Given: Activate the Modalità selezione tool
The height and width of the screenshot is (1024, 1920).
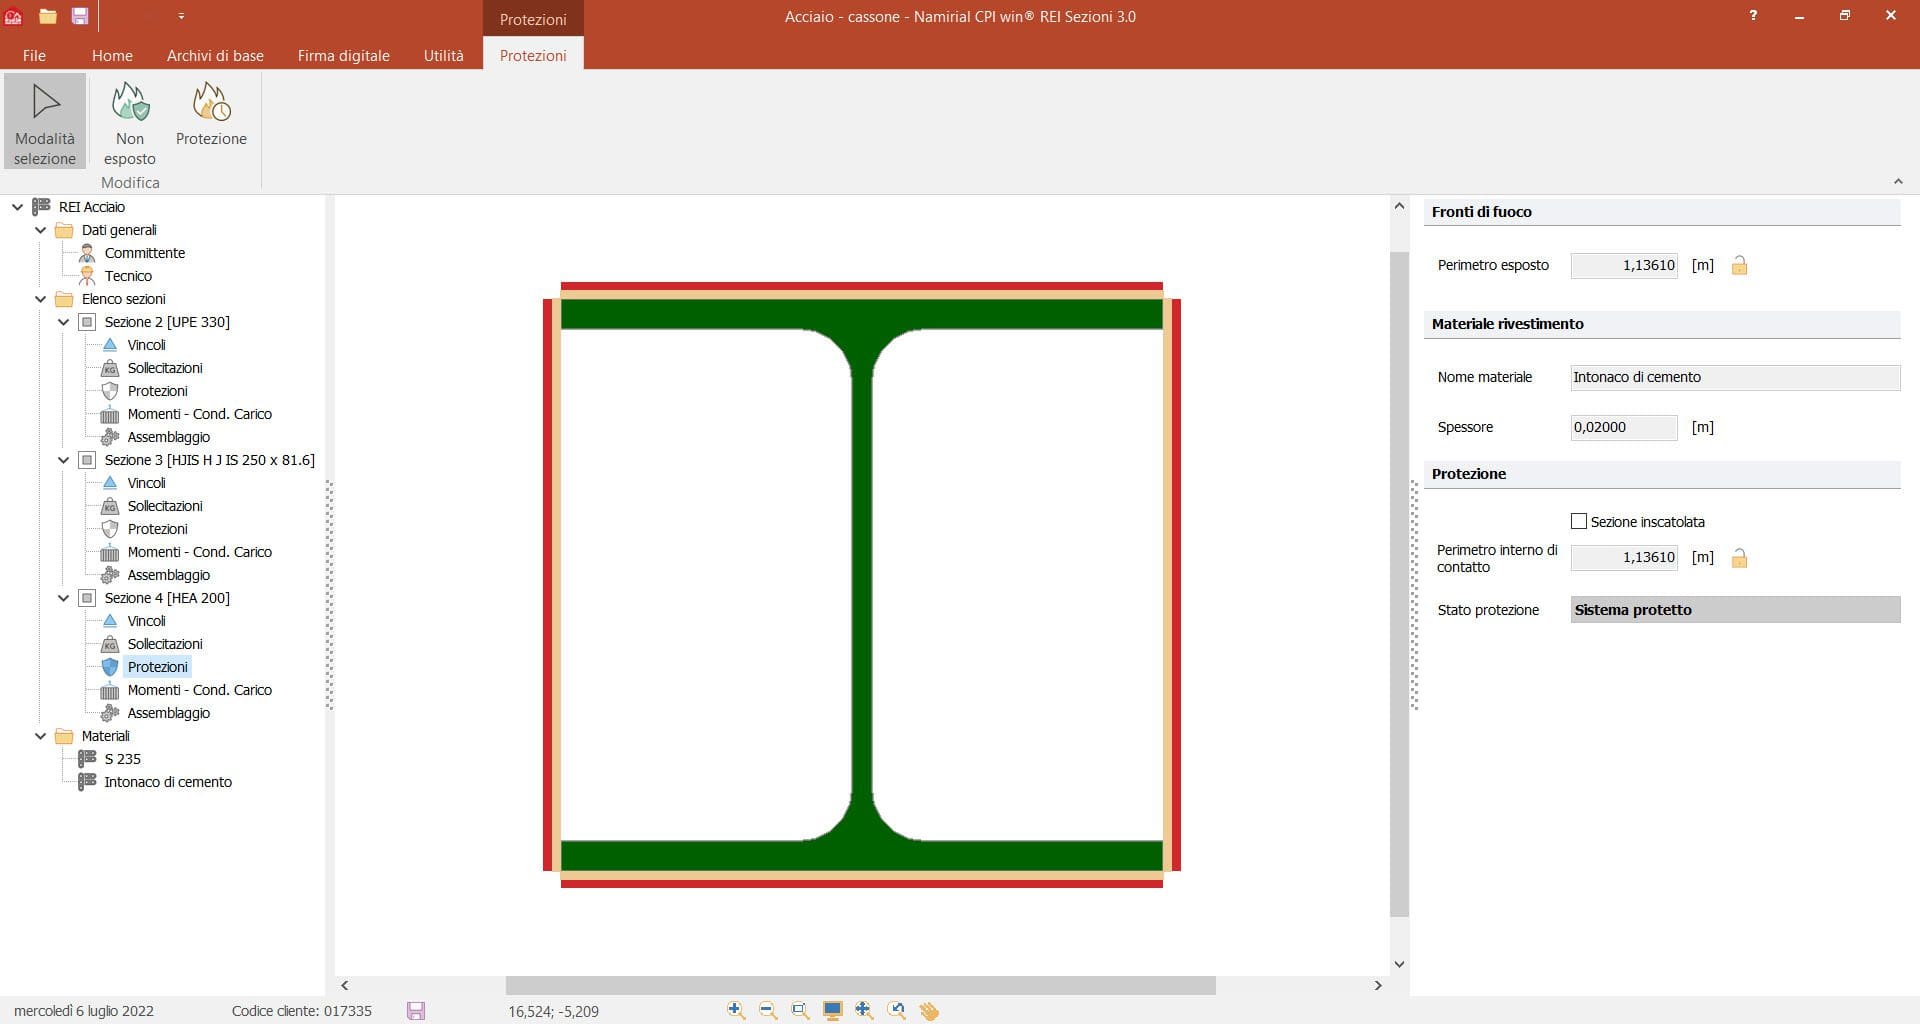Looking at the screenshot, I should (45, 121).
